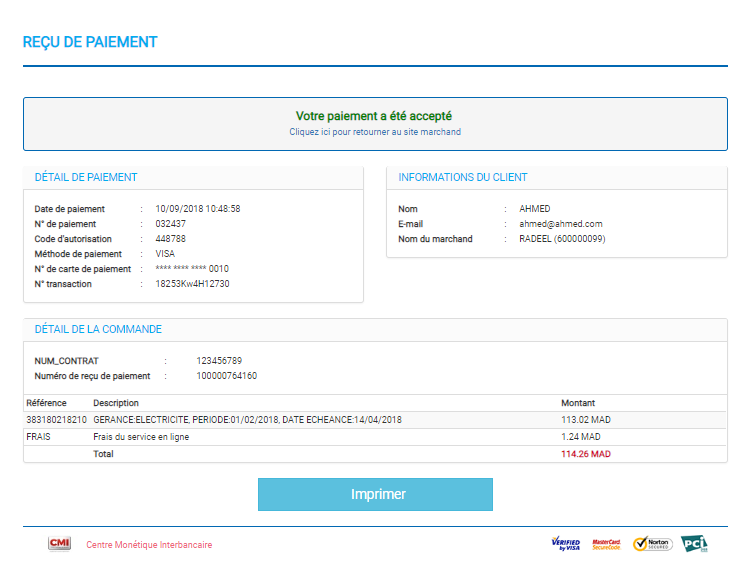This screenshot has width=742, height=574.
Task: Click the Norton Secured badge
Action: pyautogui.click(x=651, y=544)
